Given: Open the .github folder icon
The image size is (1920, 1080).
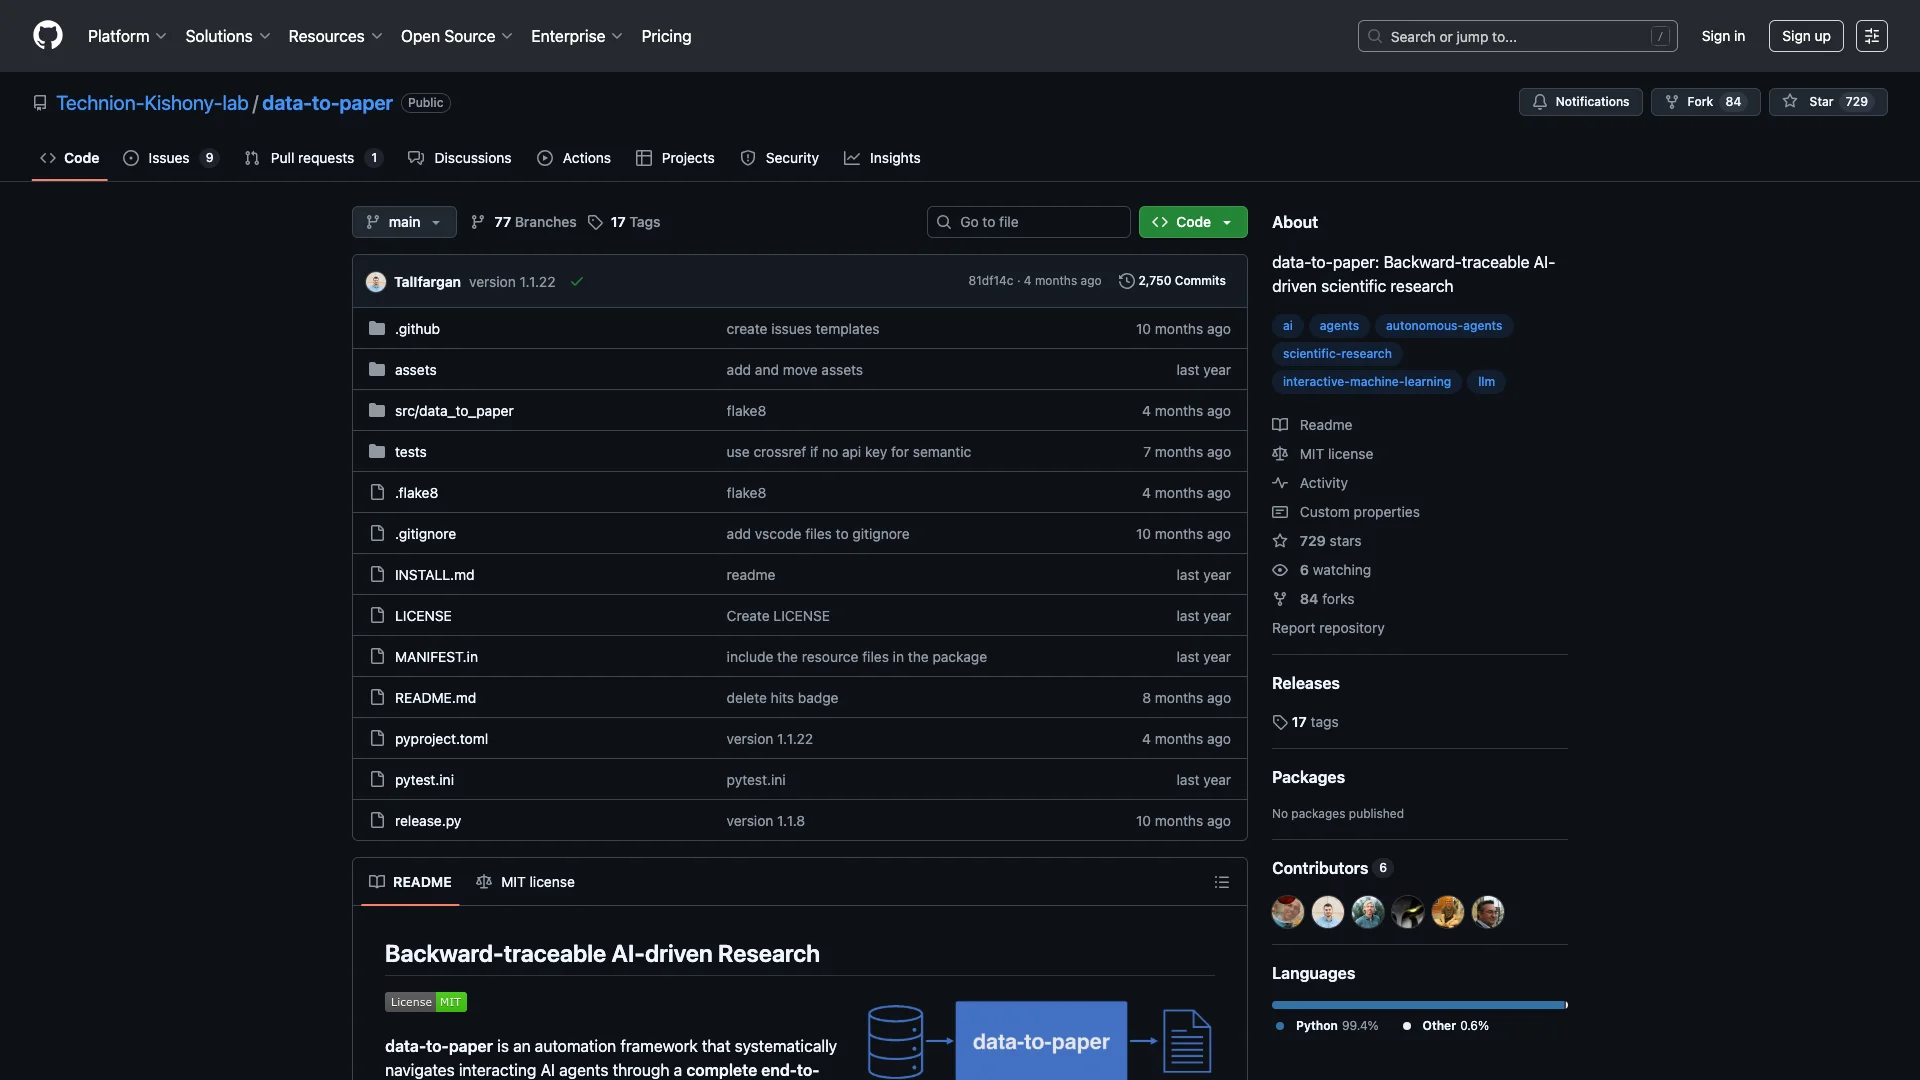Looking at the screenshot, I should (x=377, y=329).
